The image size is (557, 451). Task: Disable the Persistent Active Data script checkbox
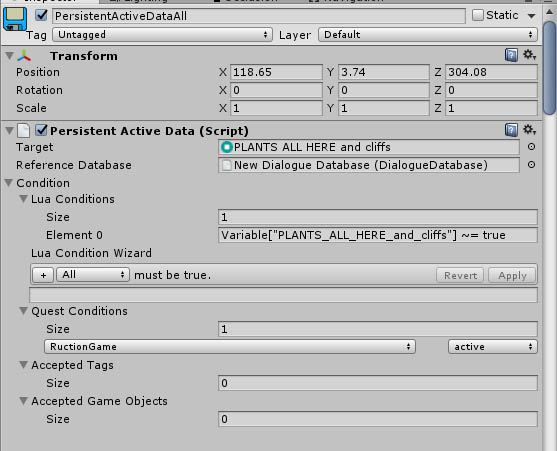[x=41, y=130]
